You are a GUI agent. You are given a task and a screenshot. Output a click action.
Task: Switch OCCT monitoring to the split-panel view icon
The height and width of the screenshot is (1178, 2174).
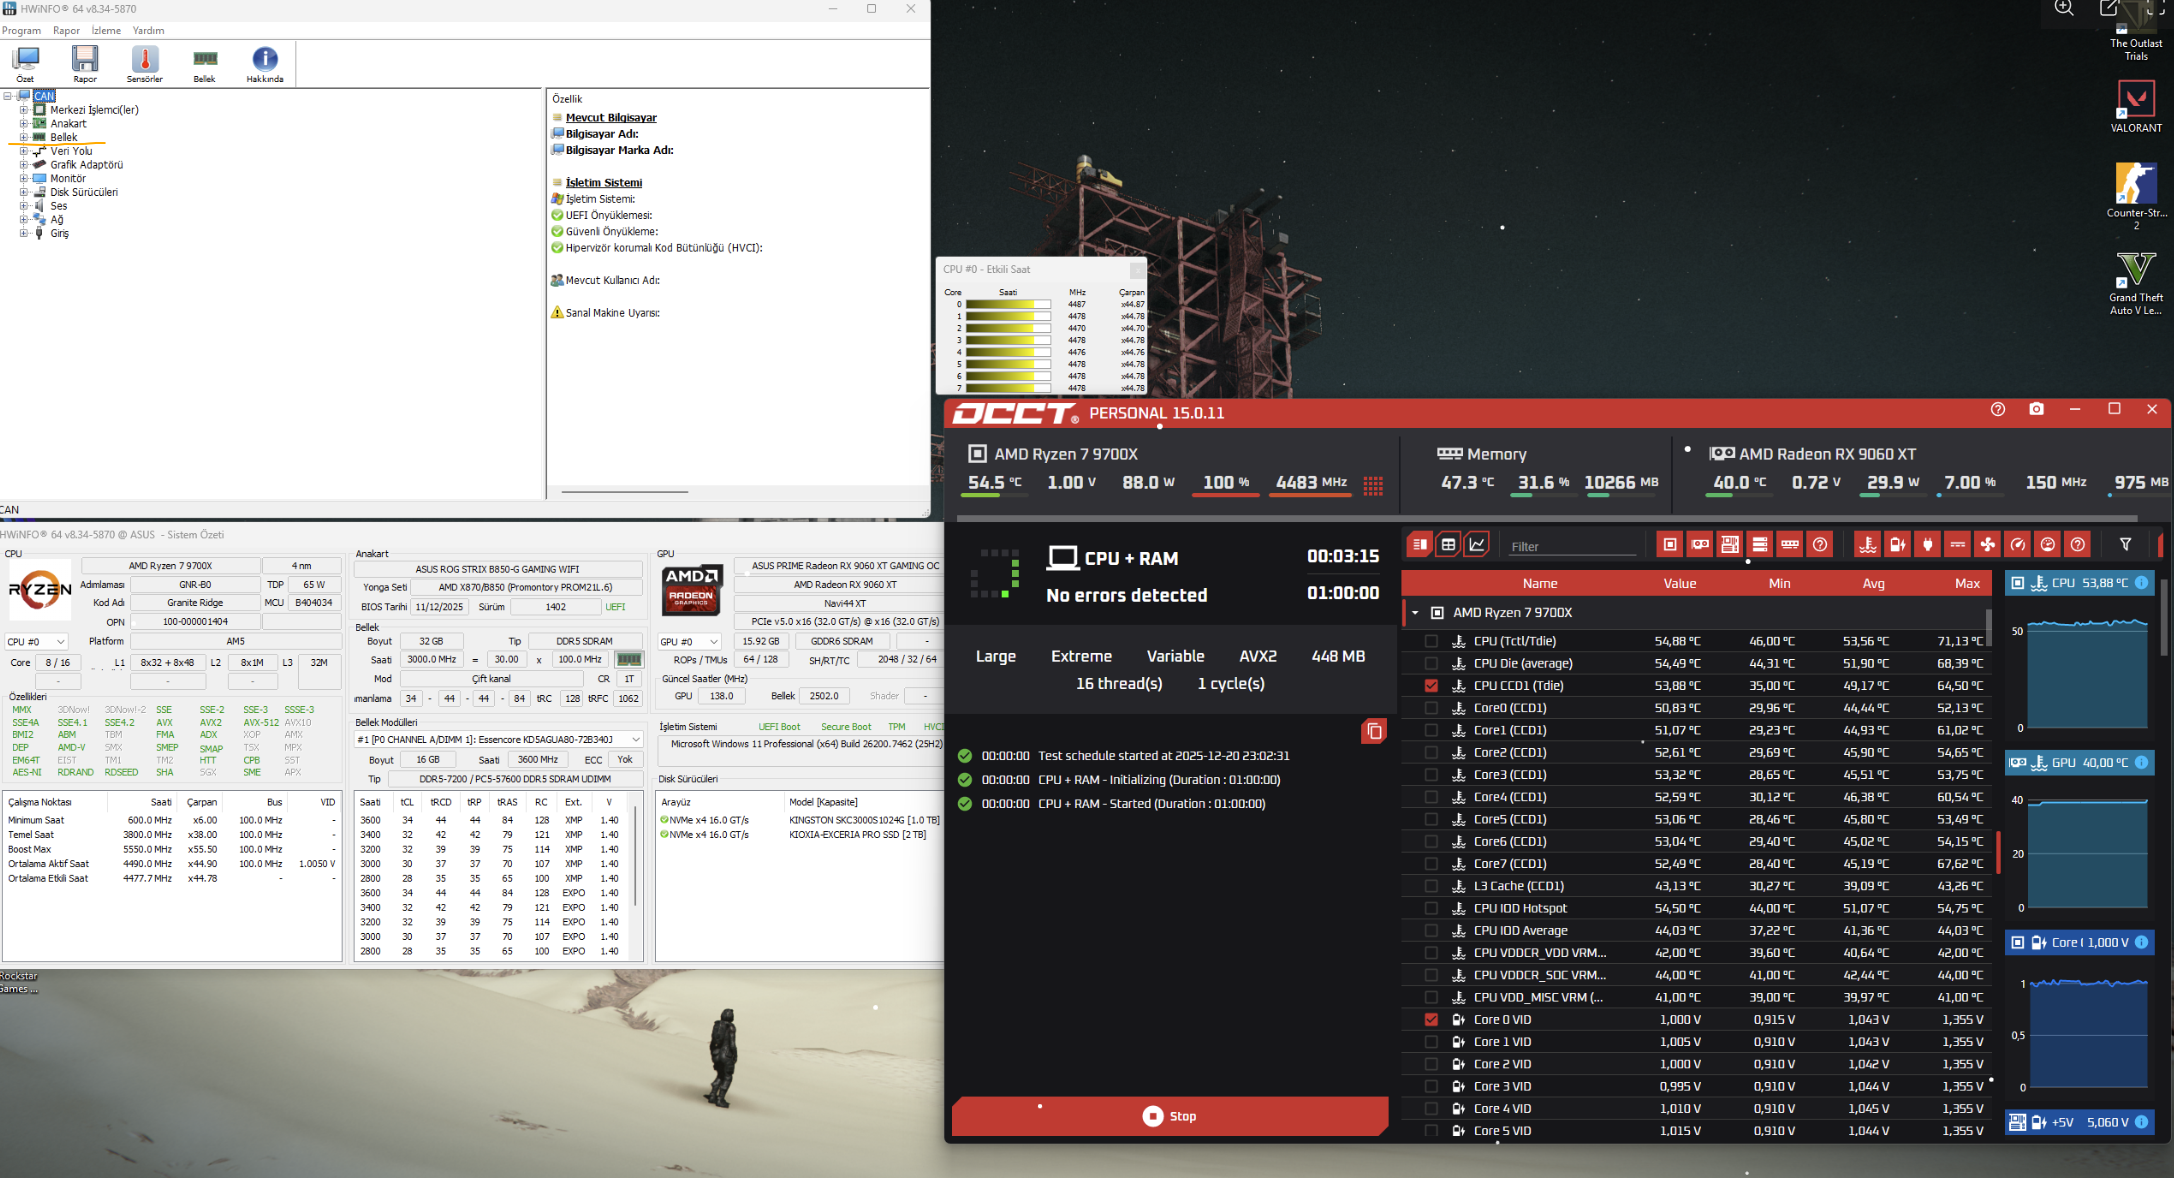pyautogui.click(x=1419, y=544)
